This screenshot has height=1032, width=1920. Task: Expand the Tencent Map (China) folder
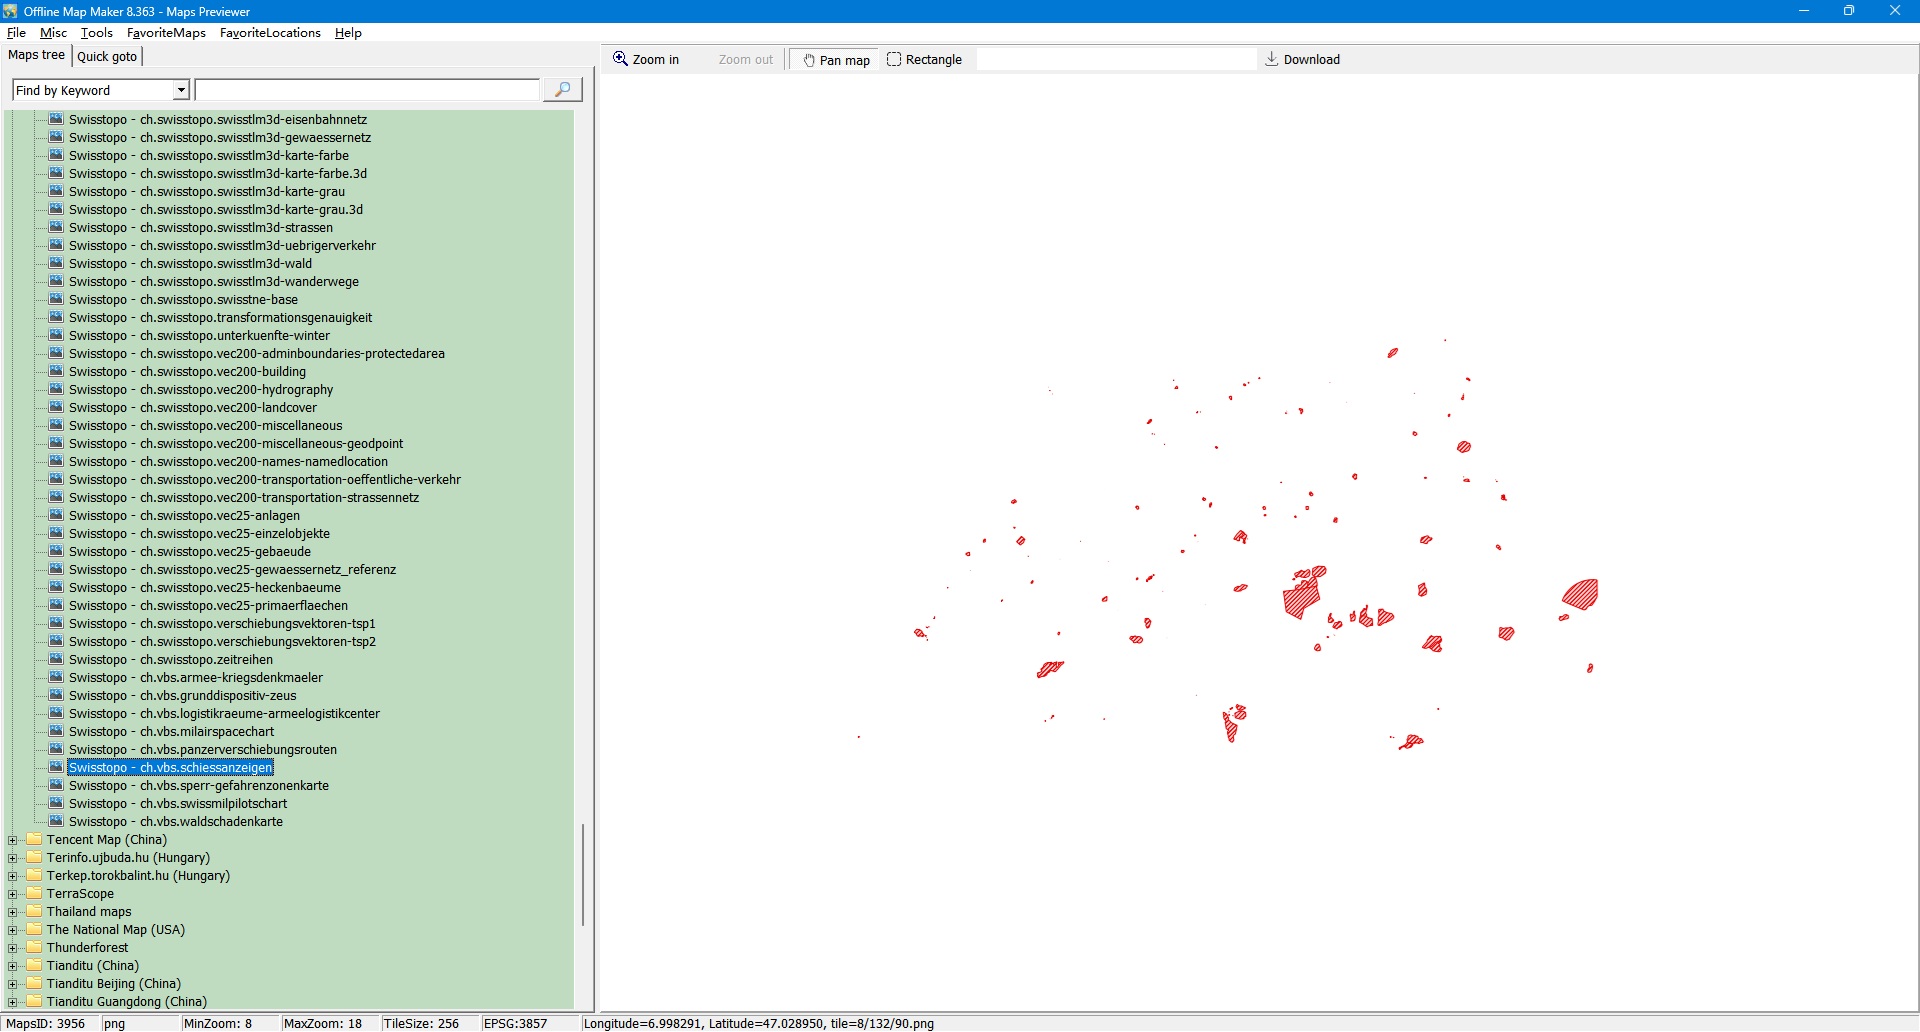pyautogui.click(x=13, y=840)
